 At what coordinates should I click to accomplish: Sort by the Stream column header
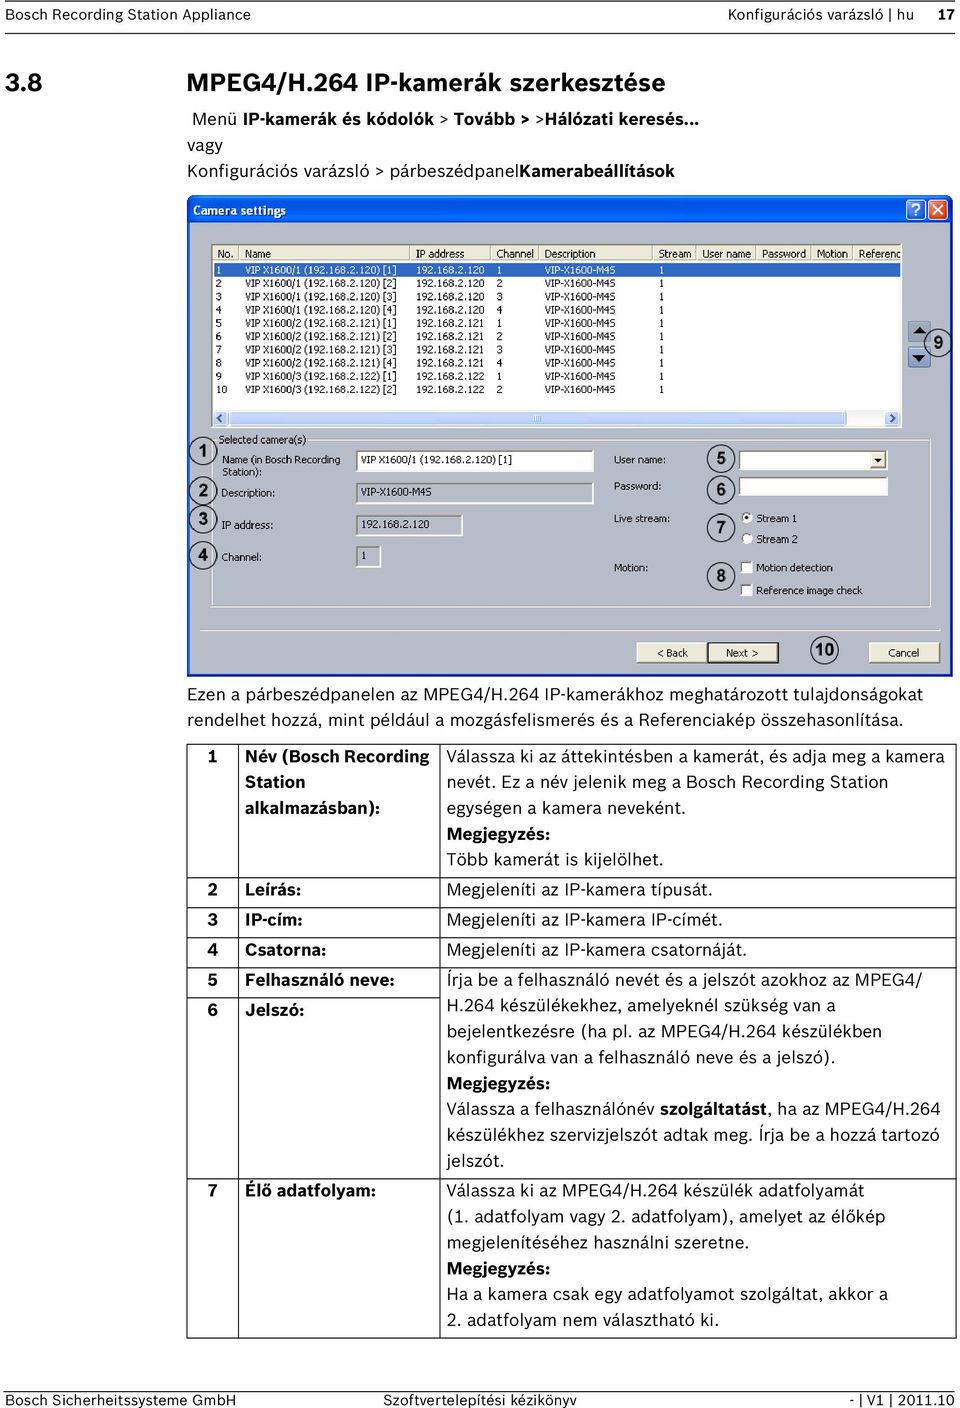(676, 254)
